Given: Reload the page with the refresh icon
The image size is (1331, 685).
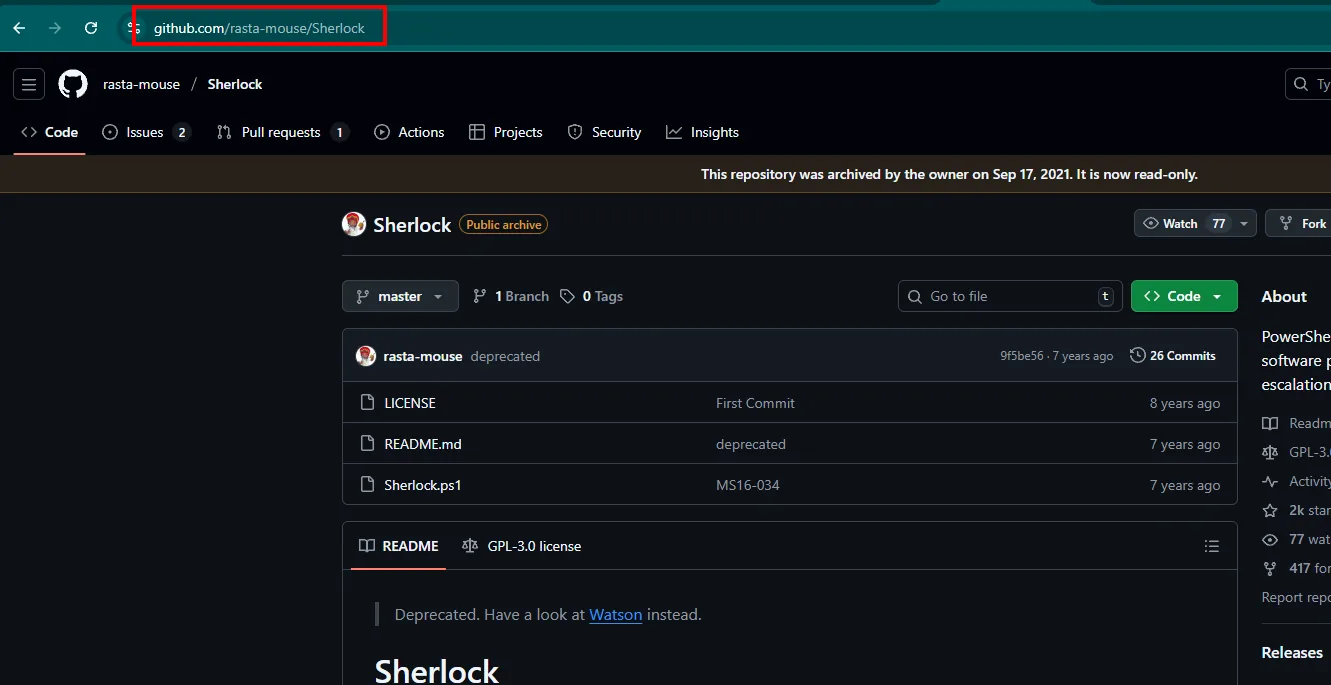Looking at the screenshot, I should point(91,28).
